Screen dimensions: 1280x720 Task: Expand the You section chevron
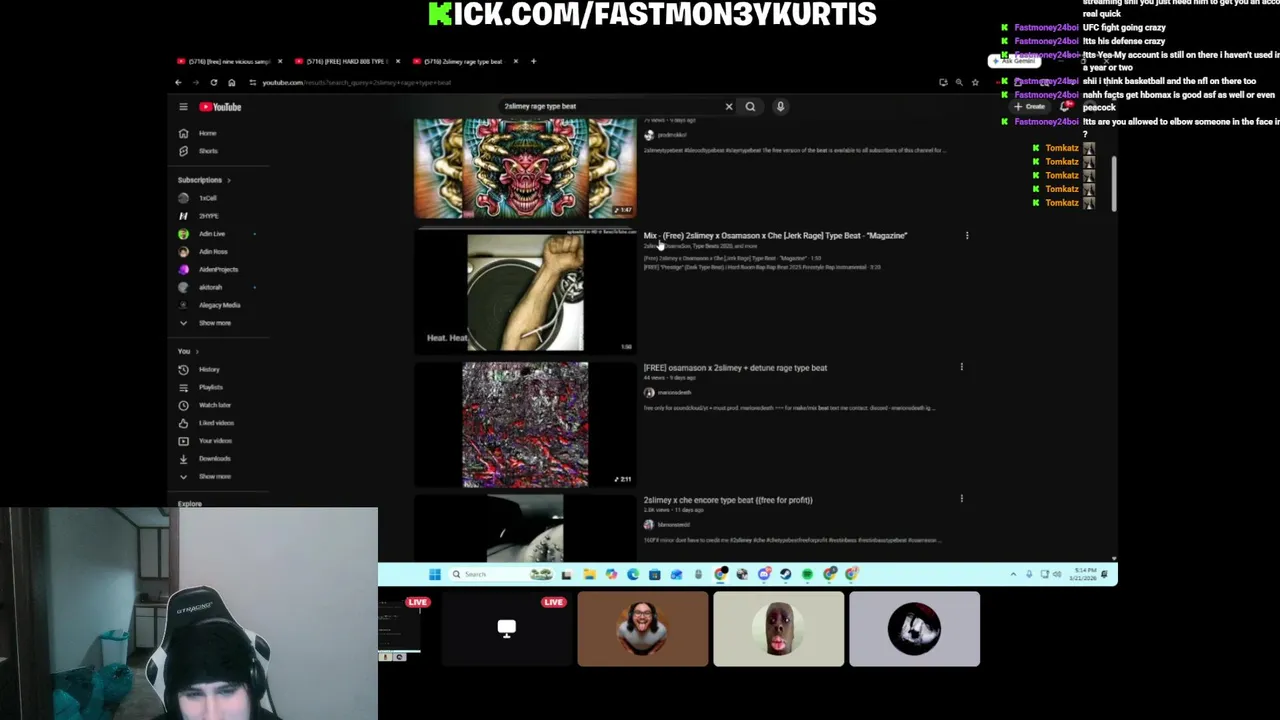tap(196, 352)
